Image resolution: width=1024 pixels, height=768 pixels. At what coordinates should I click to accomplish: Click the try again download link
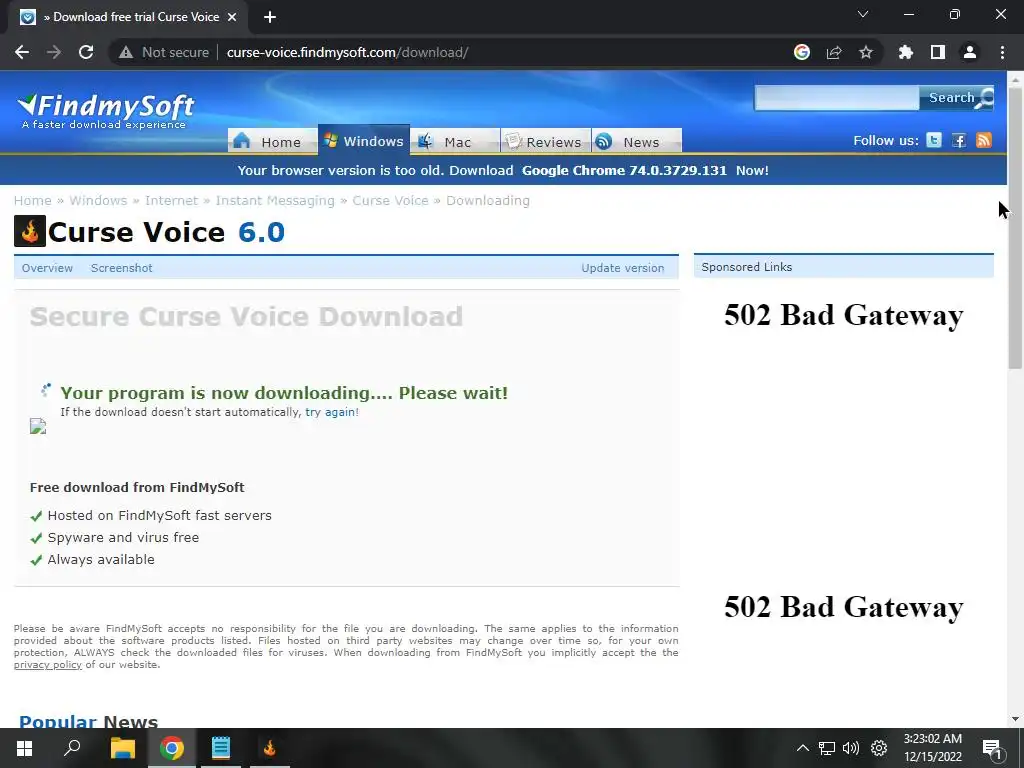(330, 412)
